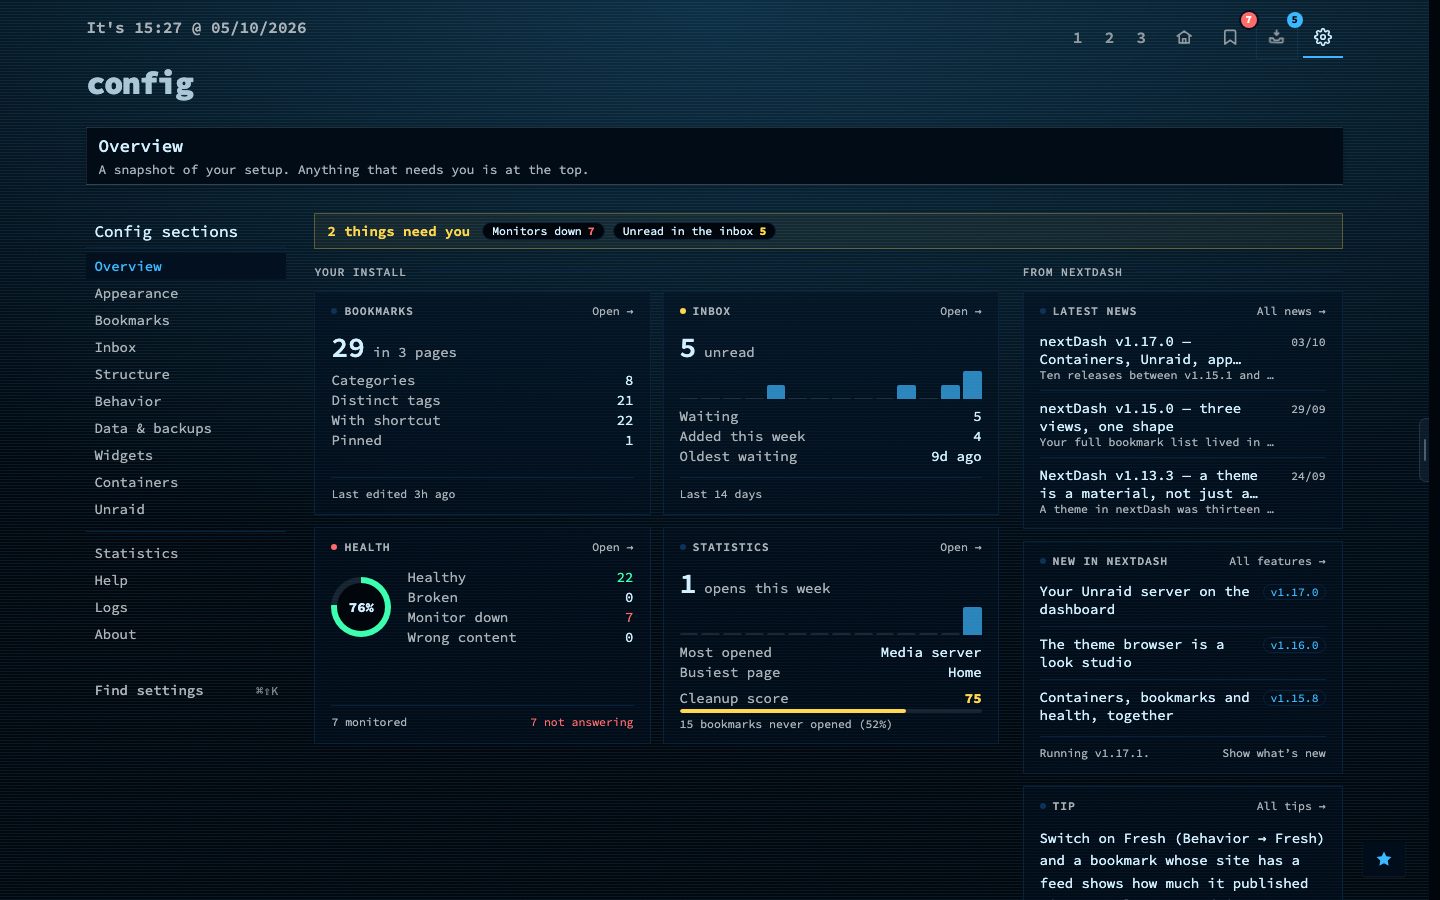
Task: Click the Cleanup score progress bar
Action: tap(830, 711)
